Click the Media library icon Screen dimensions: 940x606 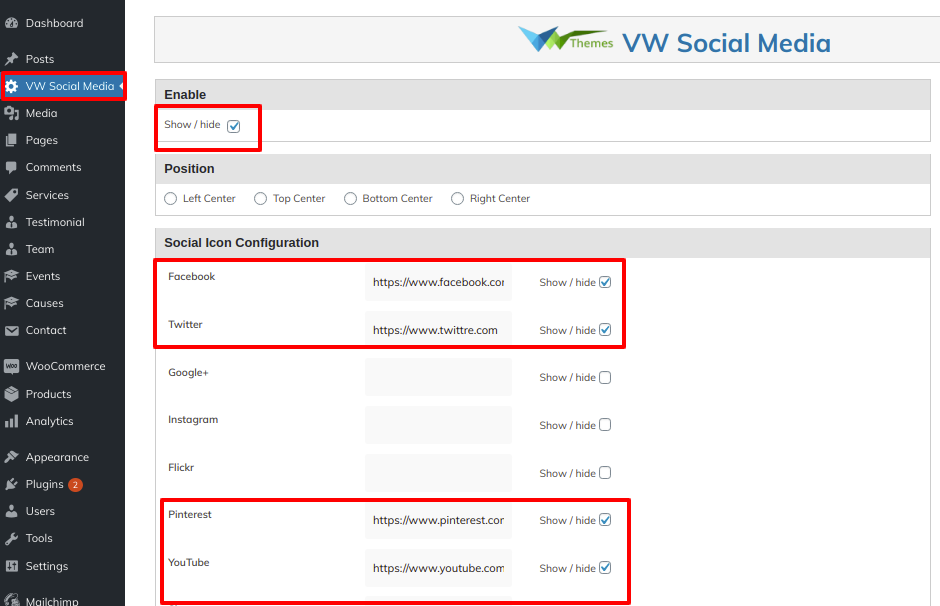[x=12, y=113]
